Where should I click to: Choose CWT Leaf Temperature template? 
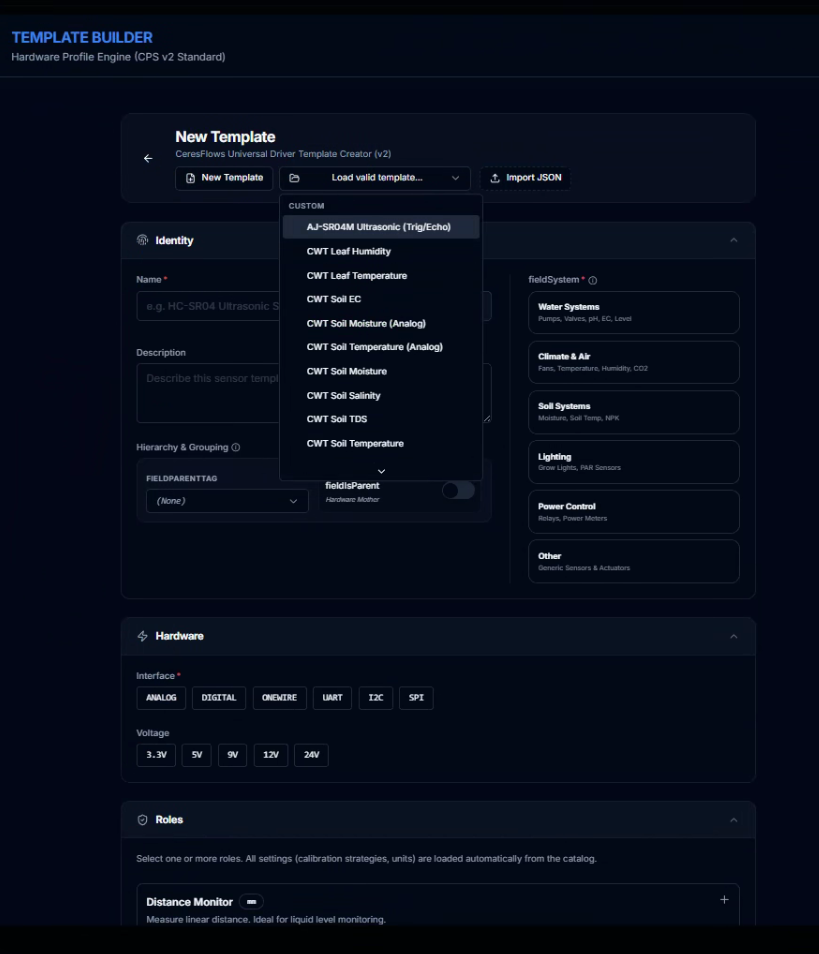[381, 276]
